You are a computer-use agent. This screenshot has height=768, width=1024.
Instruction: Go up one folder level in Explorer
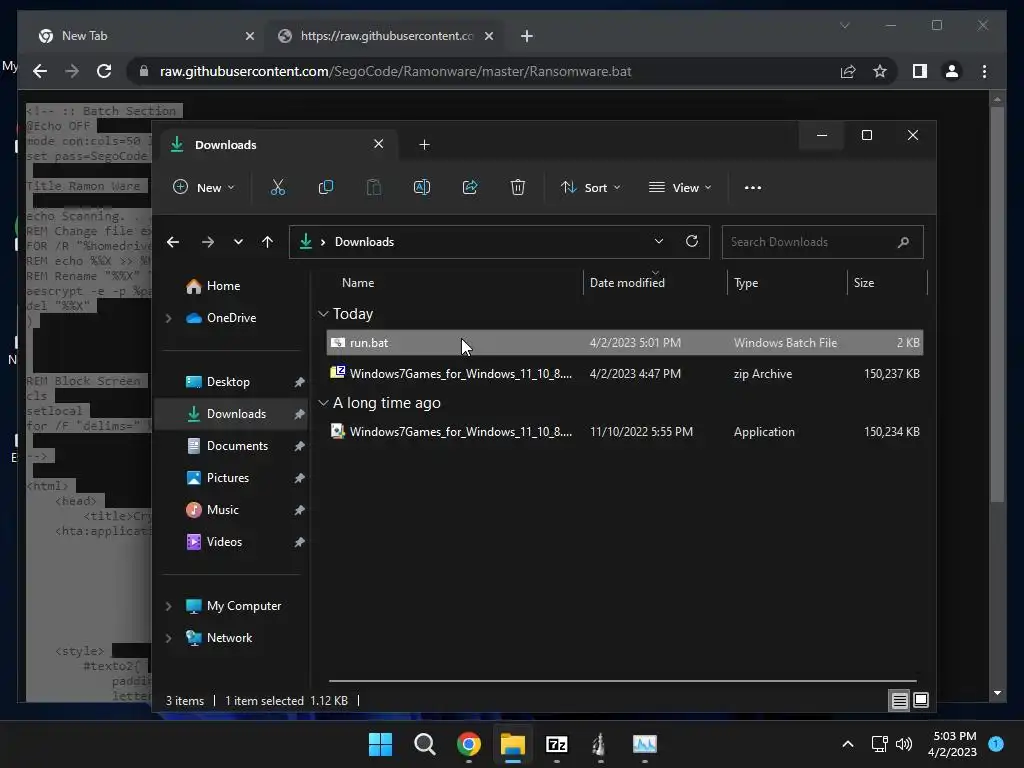267,242
